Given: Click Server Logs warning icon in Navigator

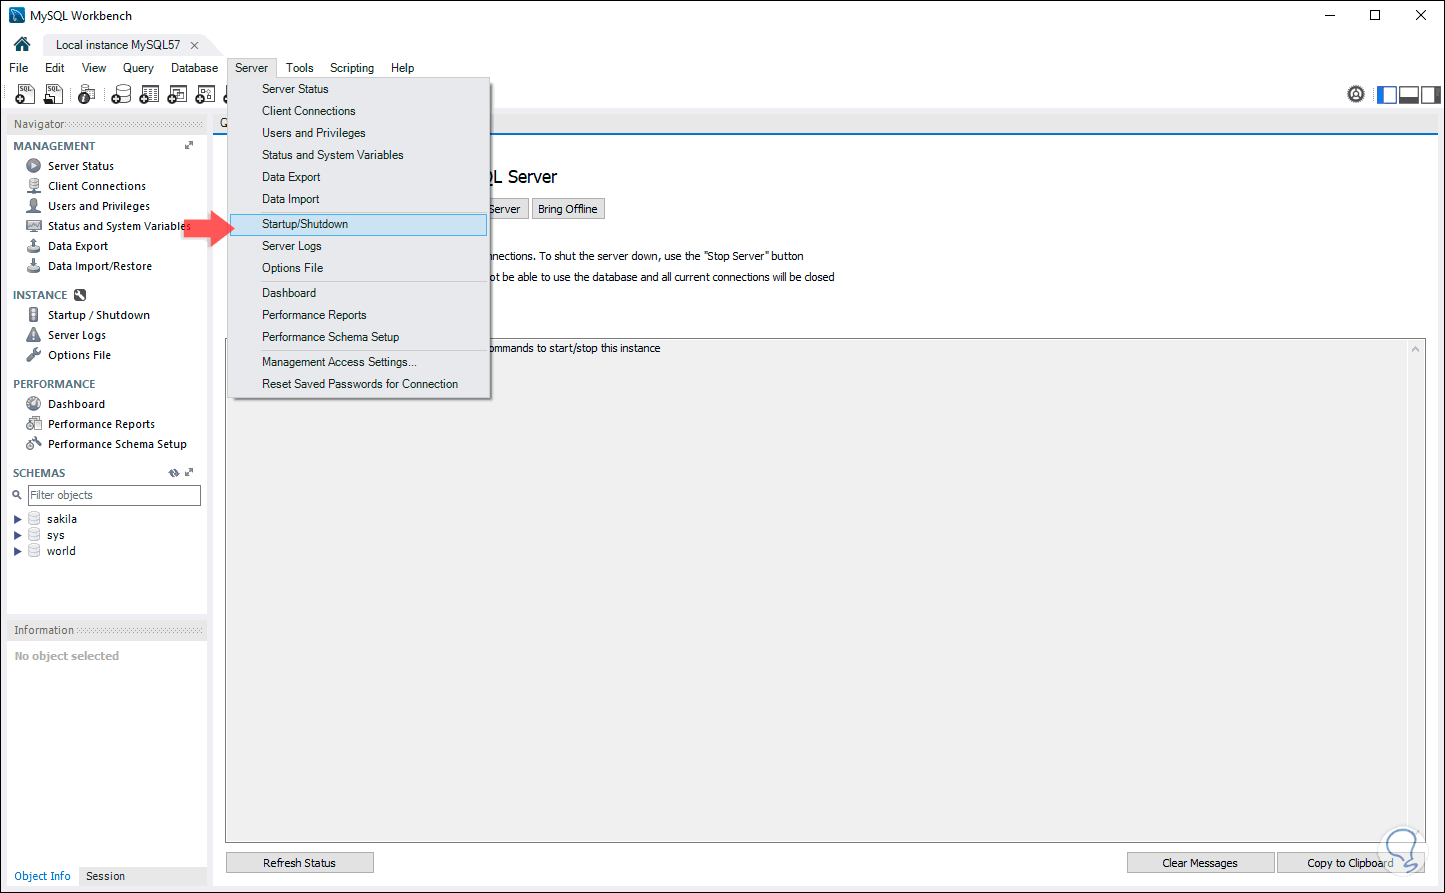Looking at the screenshot, I should [34, 335].
